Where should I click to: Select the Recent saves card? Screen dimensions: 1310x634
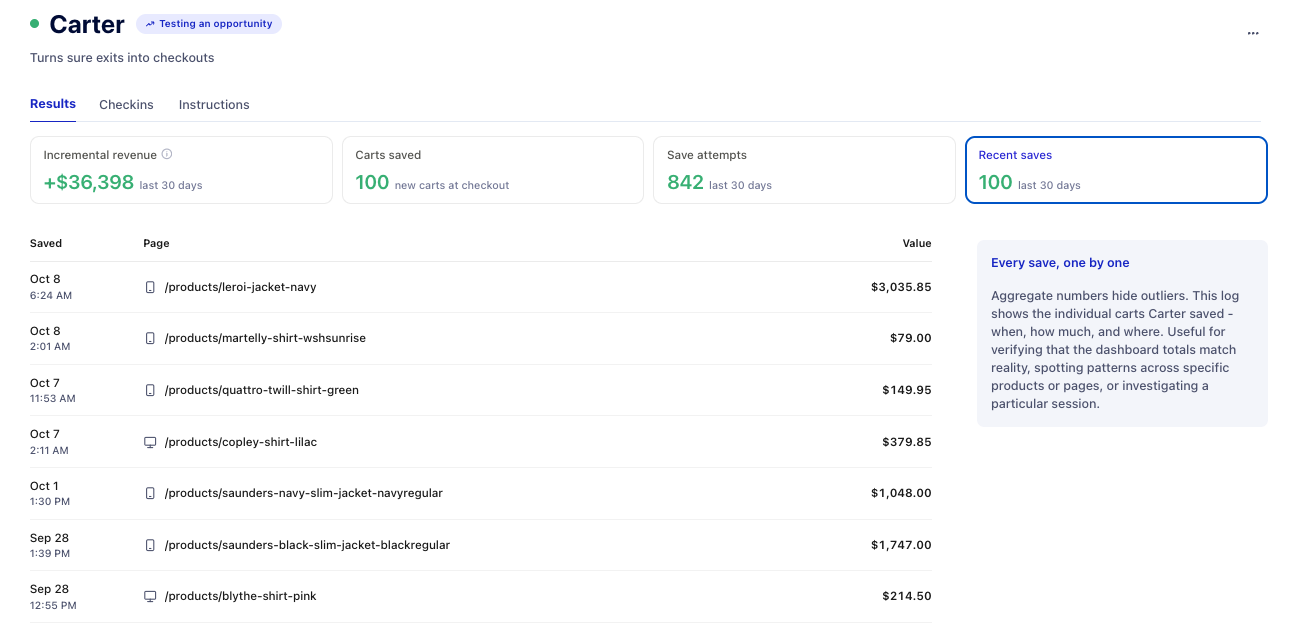pyautogui.click(x=1116, y=170)
